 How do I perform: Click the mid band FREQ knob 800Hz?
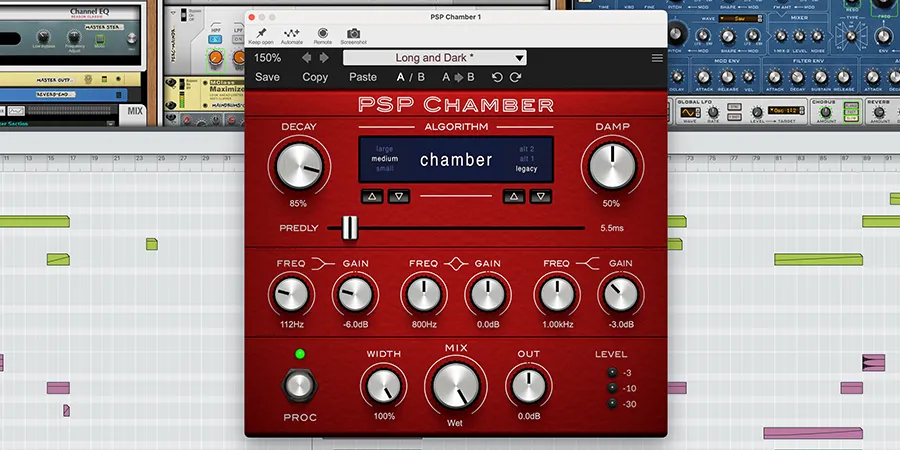(424, 294)
